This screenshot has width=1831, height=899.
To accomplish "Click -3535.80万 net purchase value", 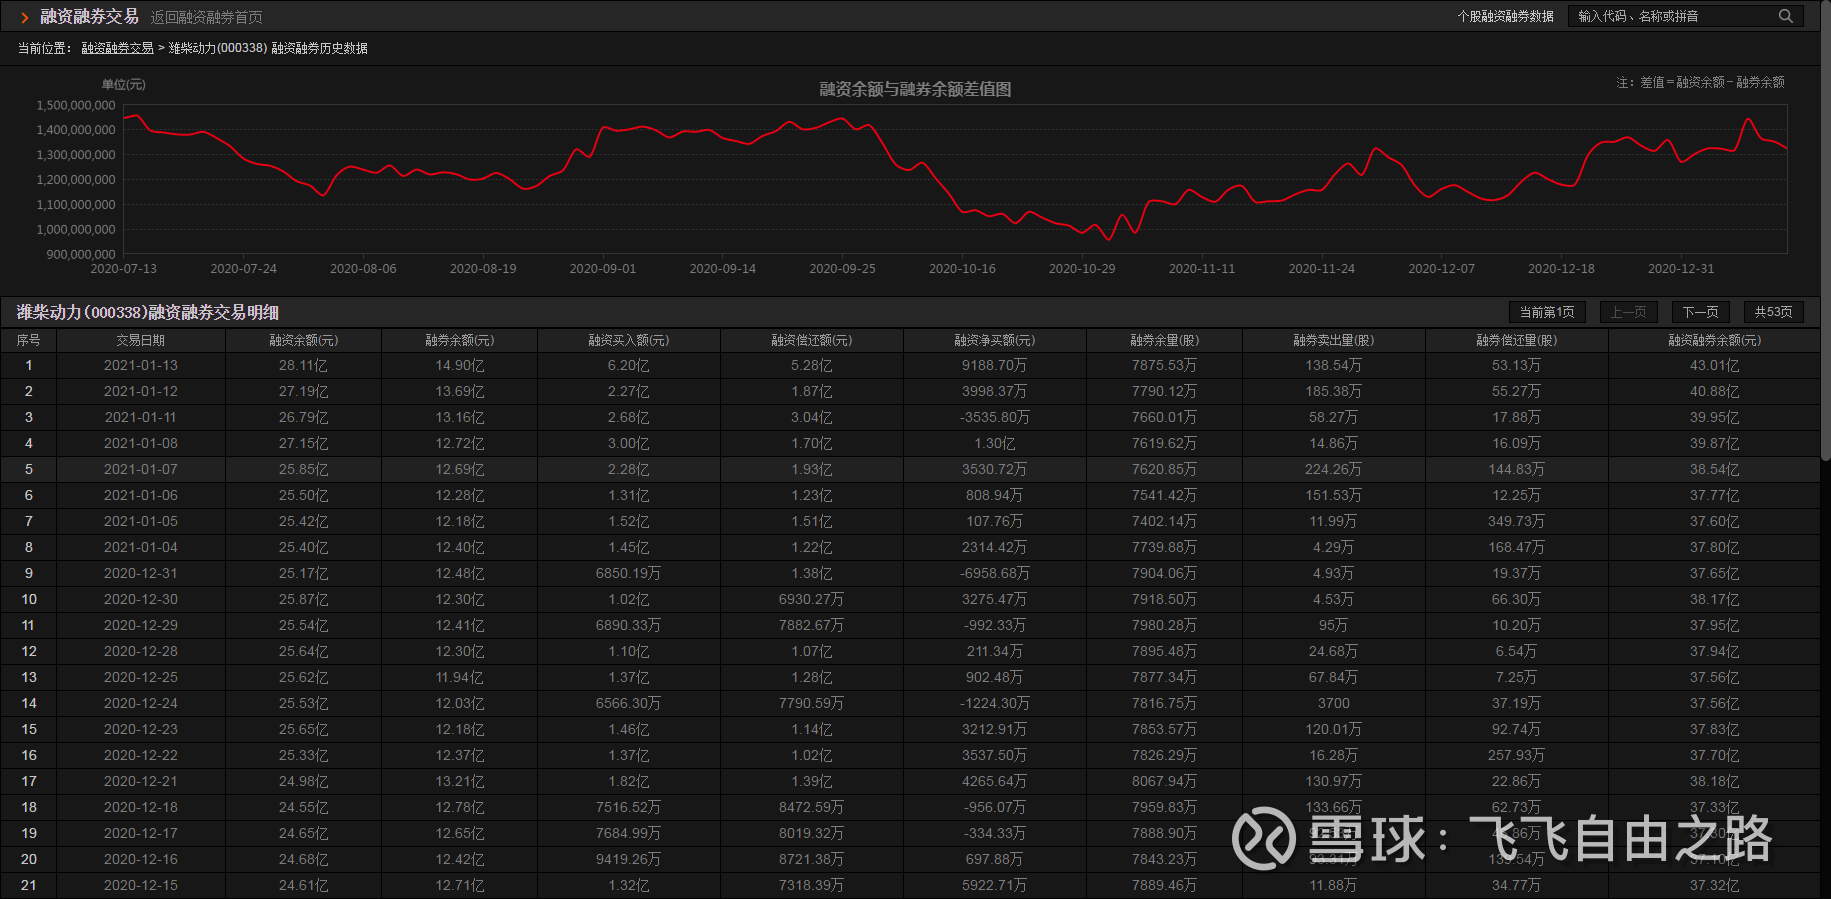I will coord(995,418).
